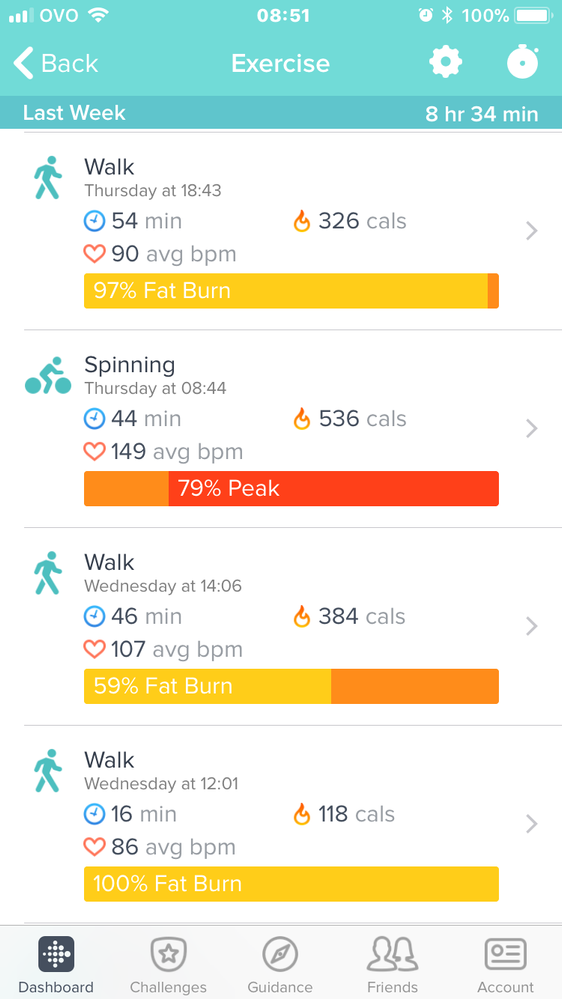Tap the 79% Peak heart zone bar
This screenshot has width=562, height=999.
pyautogui.click(x=291, y=489)
